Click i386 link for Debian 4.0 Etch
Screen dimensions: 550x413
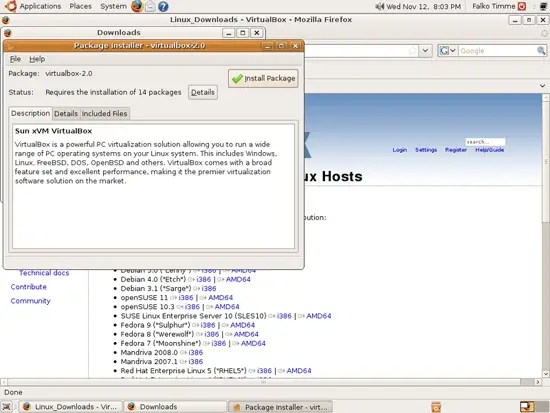204,279
